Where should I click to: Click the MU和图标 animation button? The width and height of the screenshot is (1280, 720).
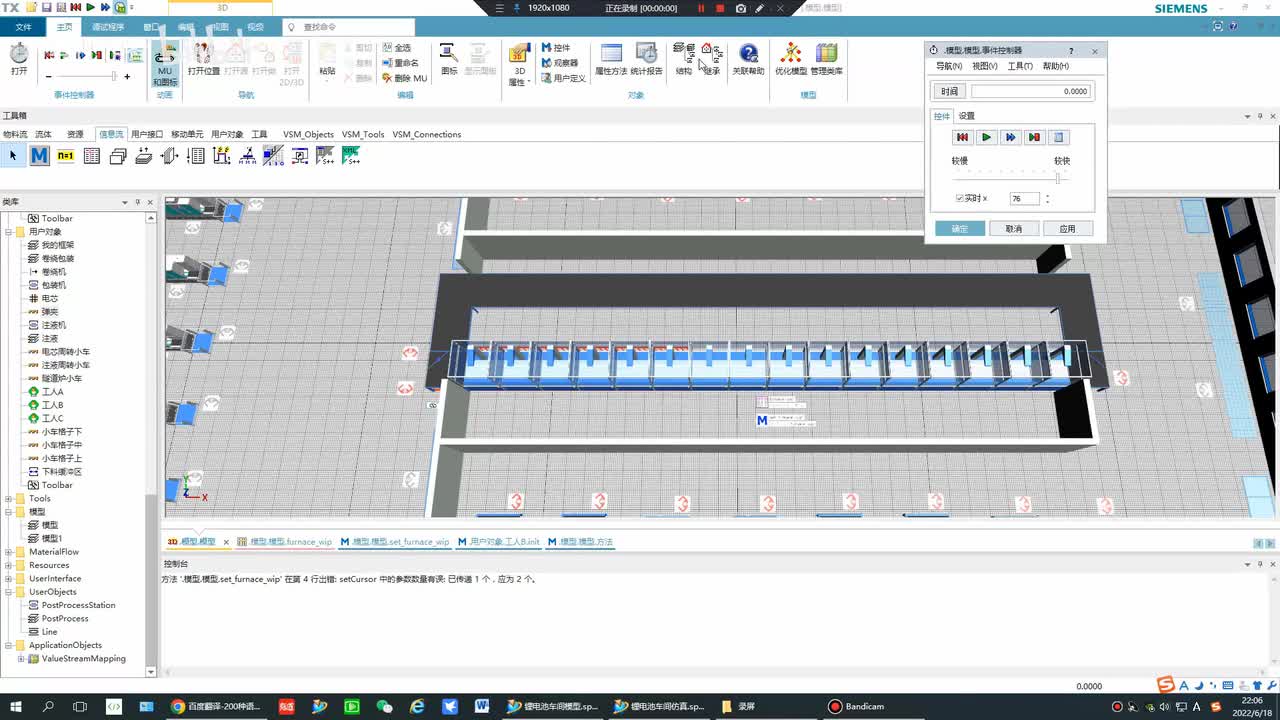165,65
